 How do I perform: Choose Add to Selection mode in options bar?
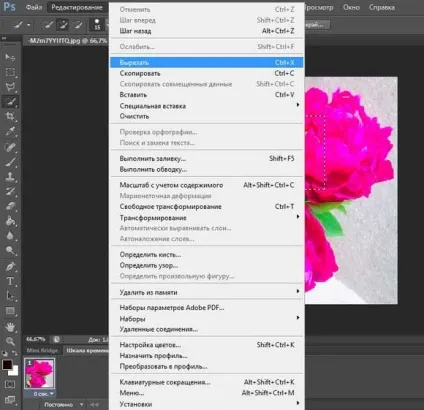pos(63,25)
